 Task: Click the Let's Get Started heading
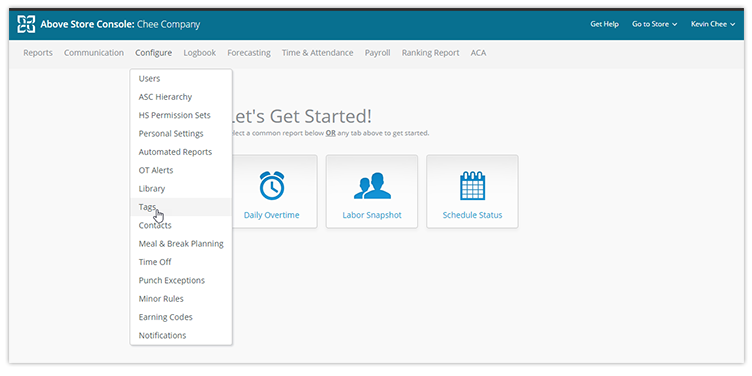(302, 117)
